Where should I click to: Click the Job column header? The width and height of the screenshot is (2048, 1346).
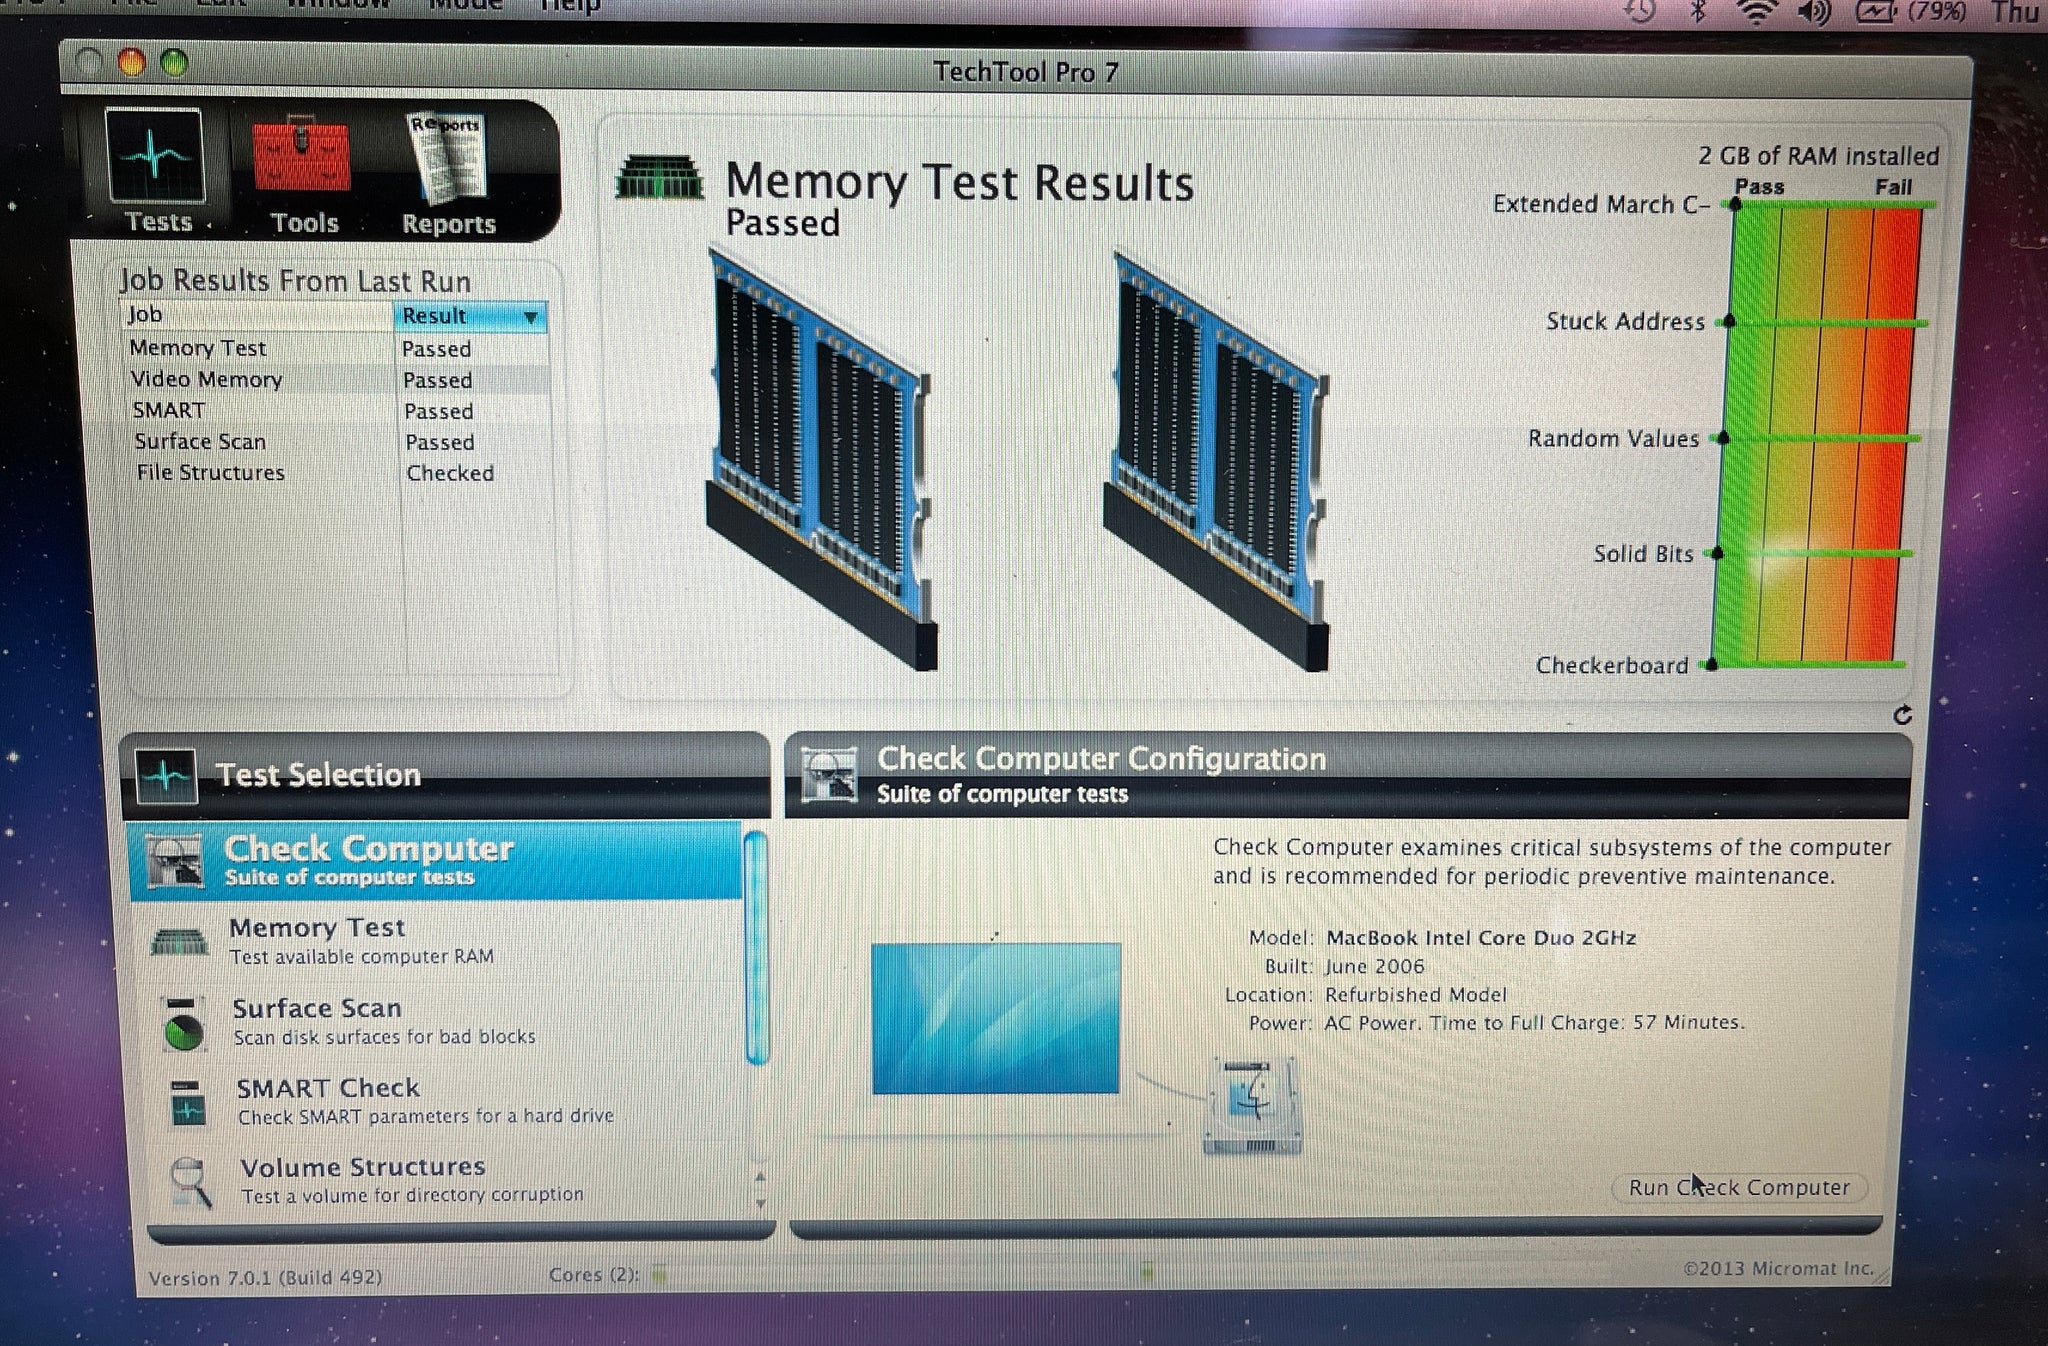[258, 315]
